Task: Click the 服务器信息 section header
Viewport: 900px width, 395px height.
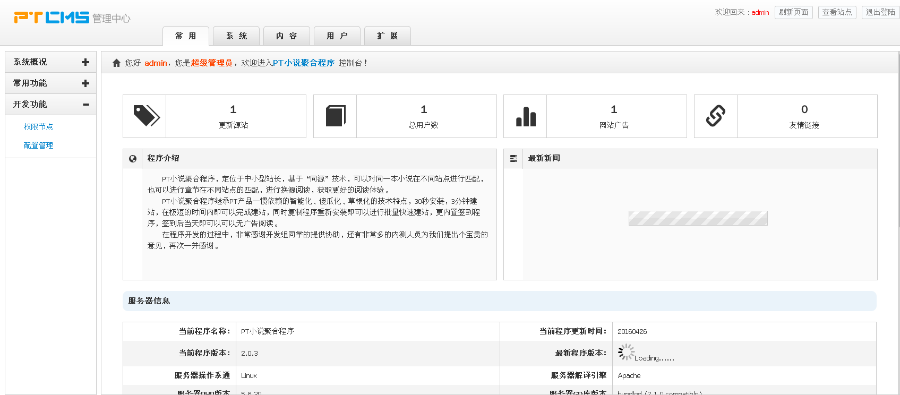Action: (x=499, y=301)
